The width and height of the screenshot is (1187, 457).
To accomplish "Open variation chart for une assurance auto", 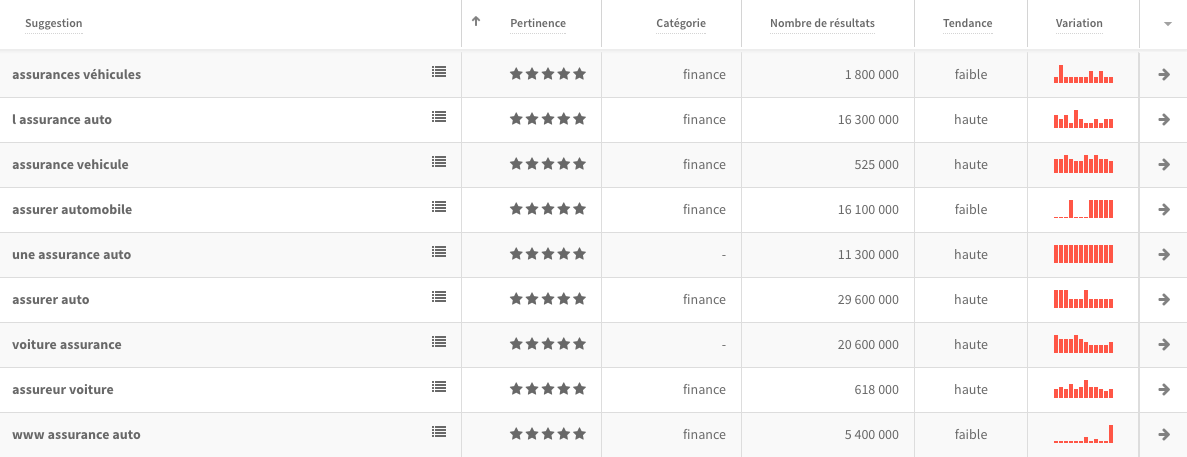I will tap(1083, 253).
